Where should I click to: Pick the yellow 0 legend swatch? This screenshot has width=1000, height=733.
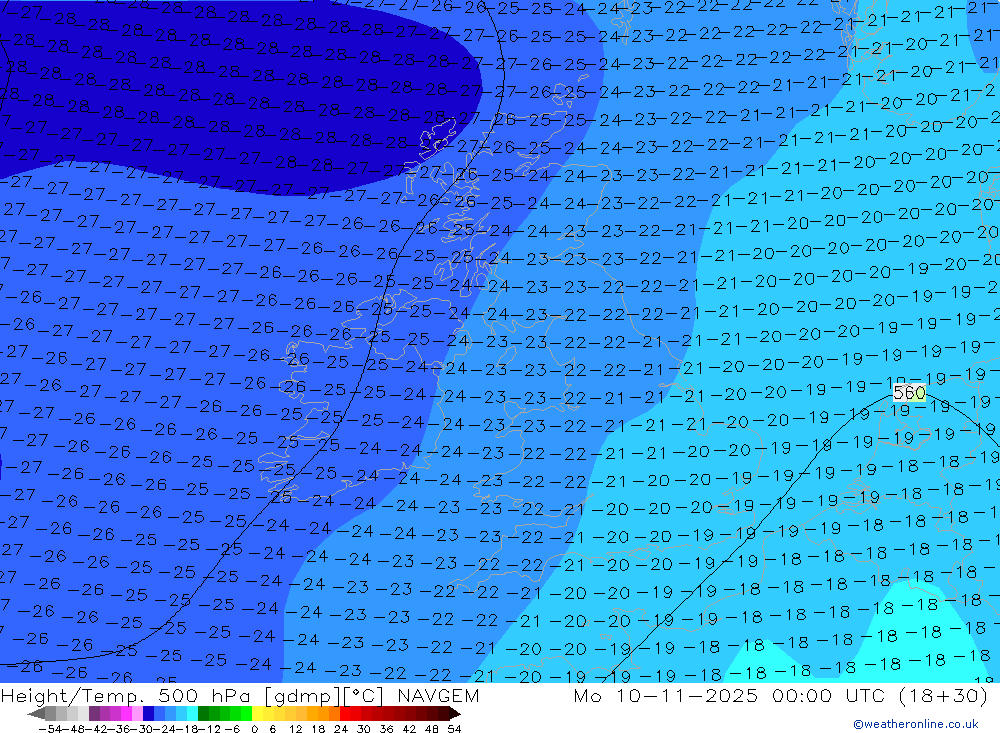pos(258,713)
